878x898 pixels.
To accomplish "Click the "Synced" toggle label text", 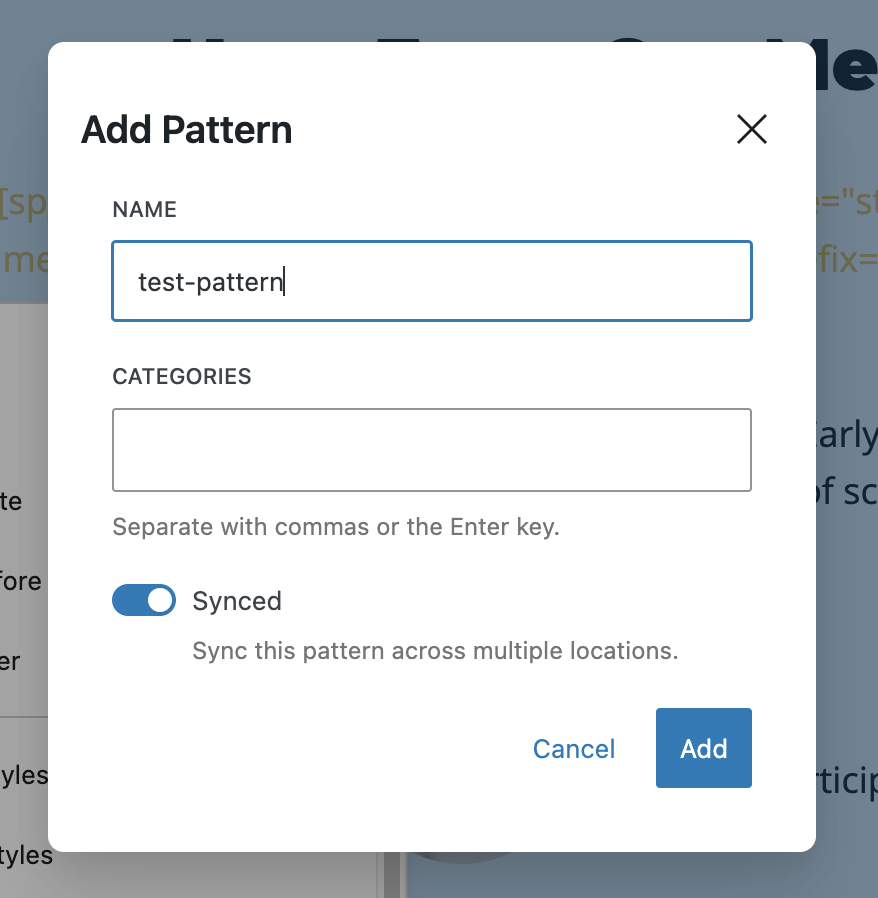I will (x=237, y=601).
